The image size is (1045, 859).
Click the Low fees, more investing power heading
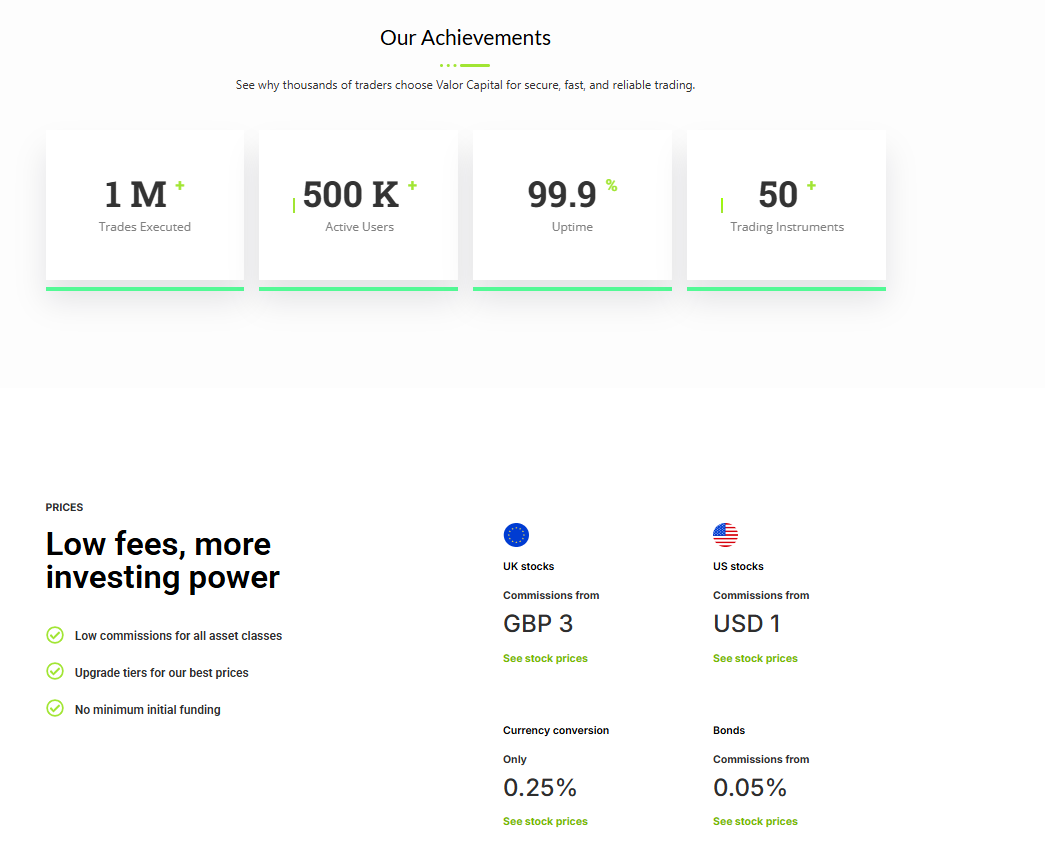pyautogui.click(x=163, y=560)
